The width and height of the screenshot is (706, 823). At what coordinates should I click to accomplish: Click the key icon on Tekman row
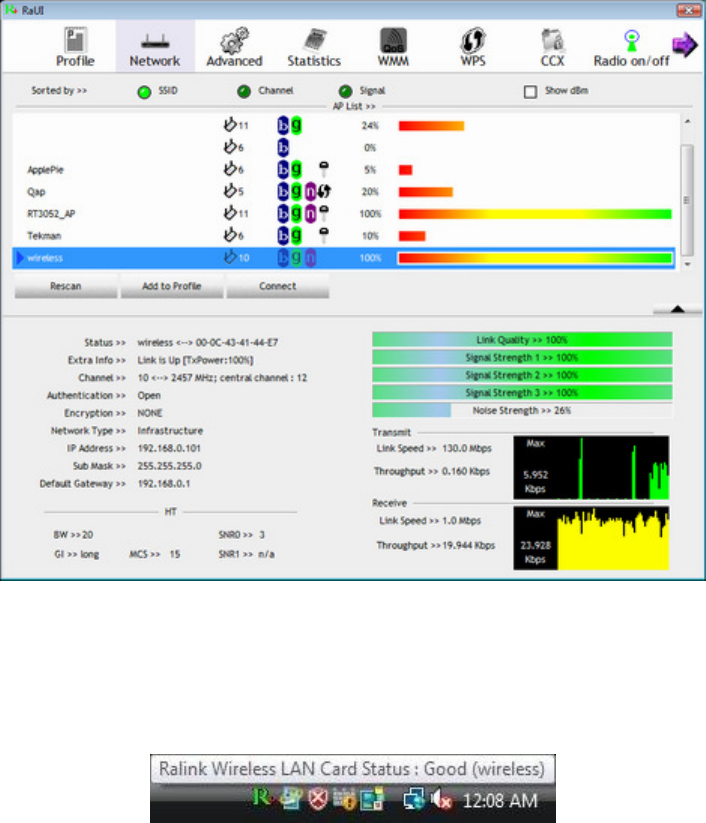[324, 235]
